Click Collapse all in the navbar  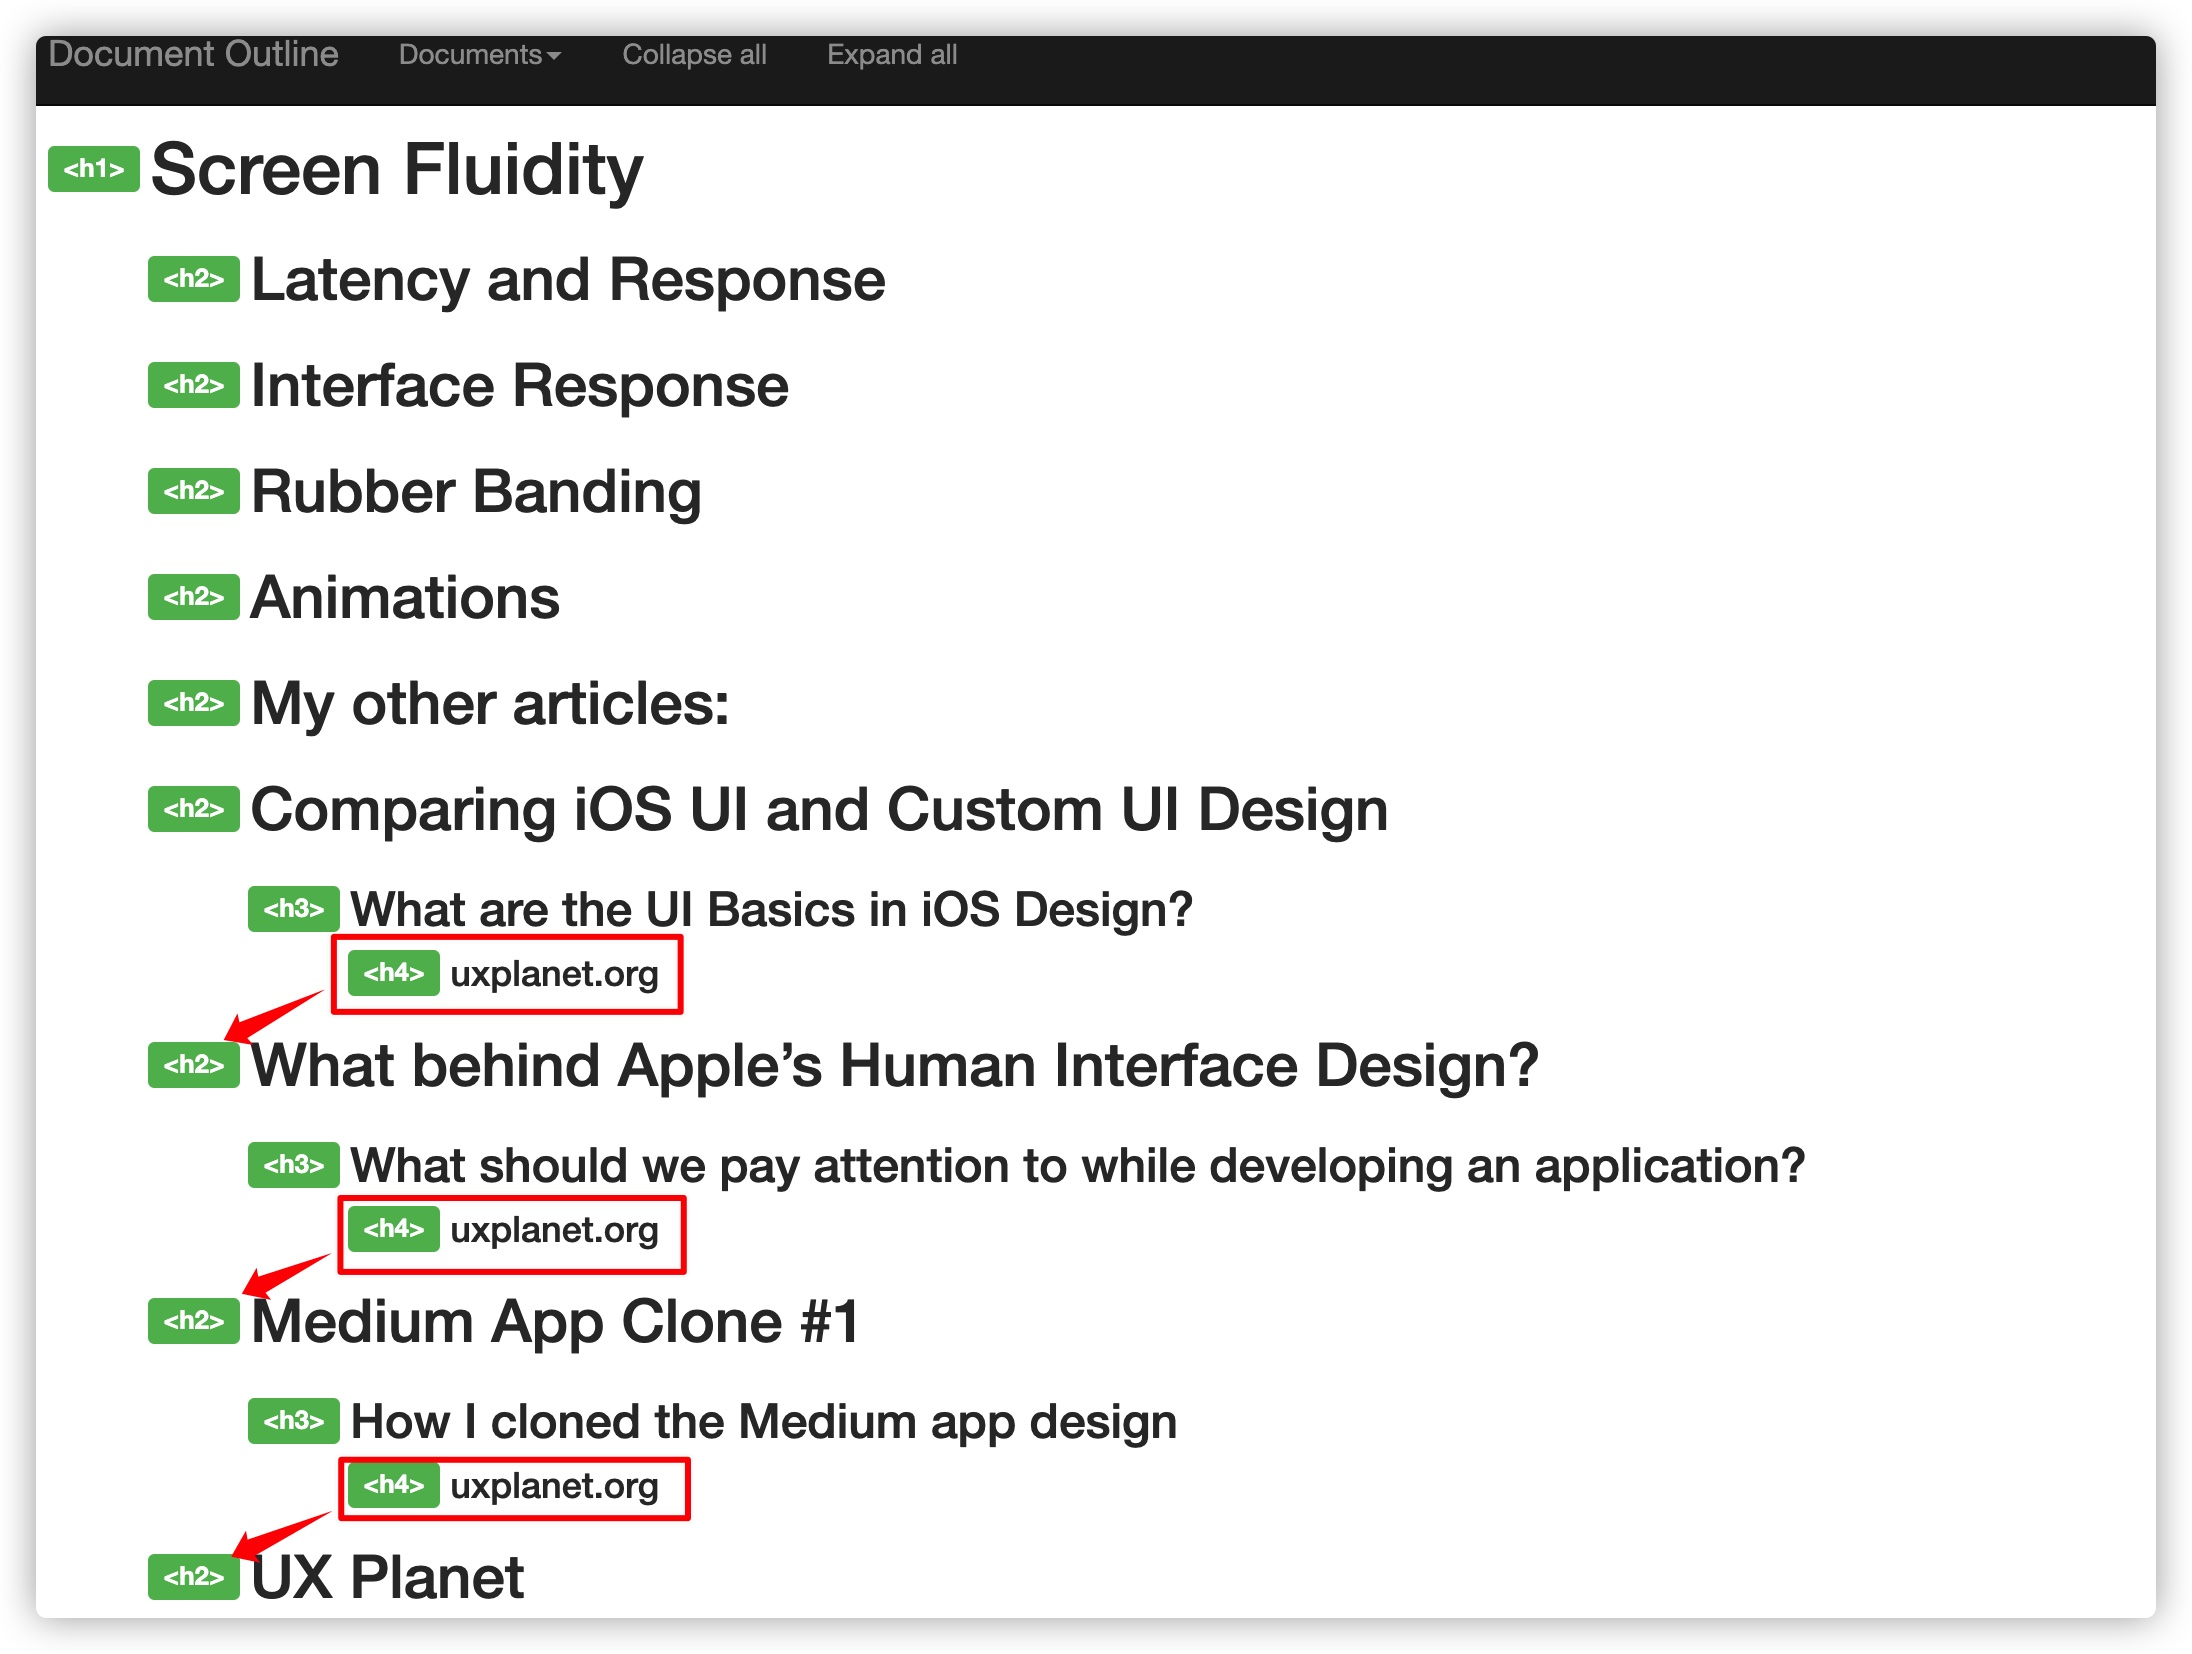(694, 54)
